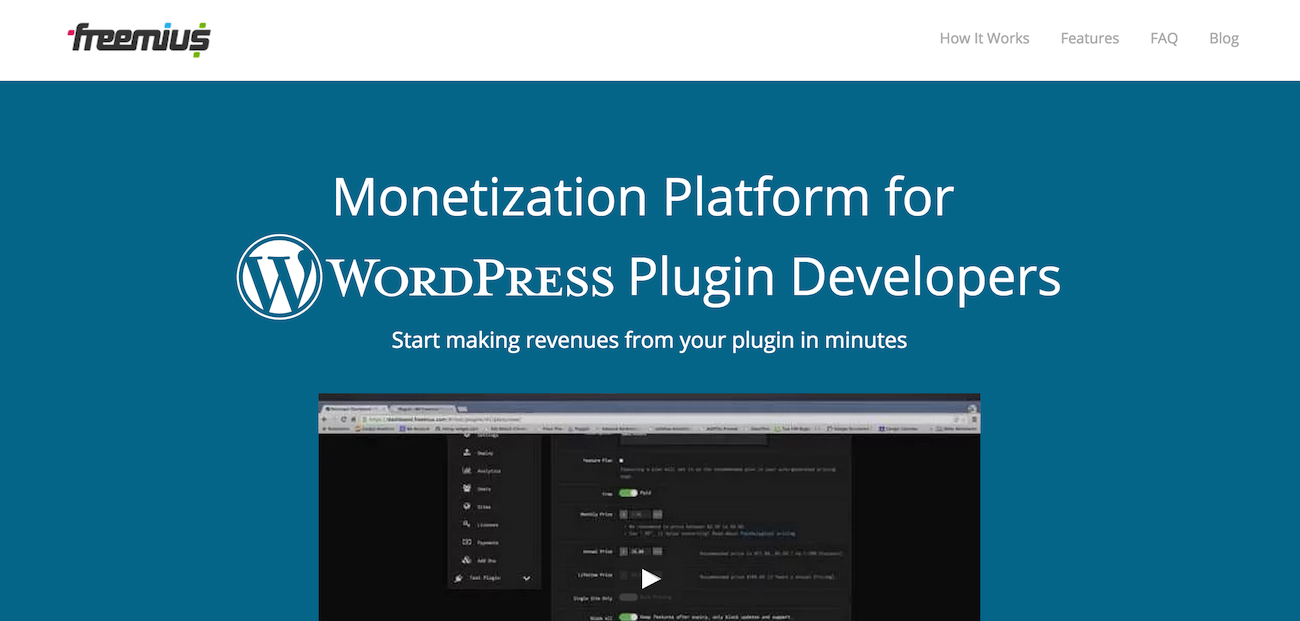Click the WordPress wordmark in the headline
The width and height of the screenshot is (1300, 621).
(471, 279)
